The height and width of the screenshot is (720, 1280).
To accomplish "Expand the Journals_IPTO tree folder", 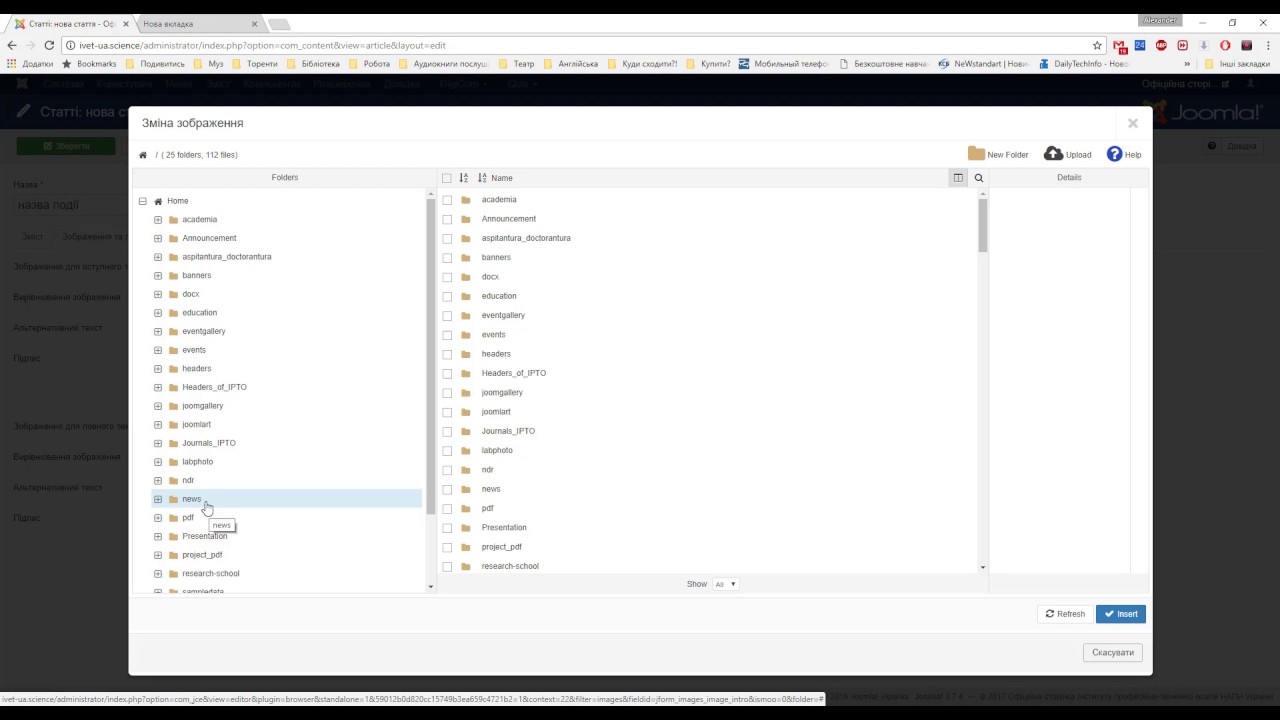I will point(158,443).
